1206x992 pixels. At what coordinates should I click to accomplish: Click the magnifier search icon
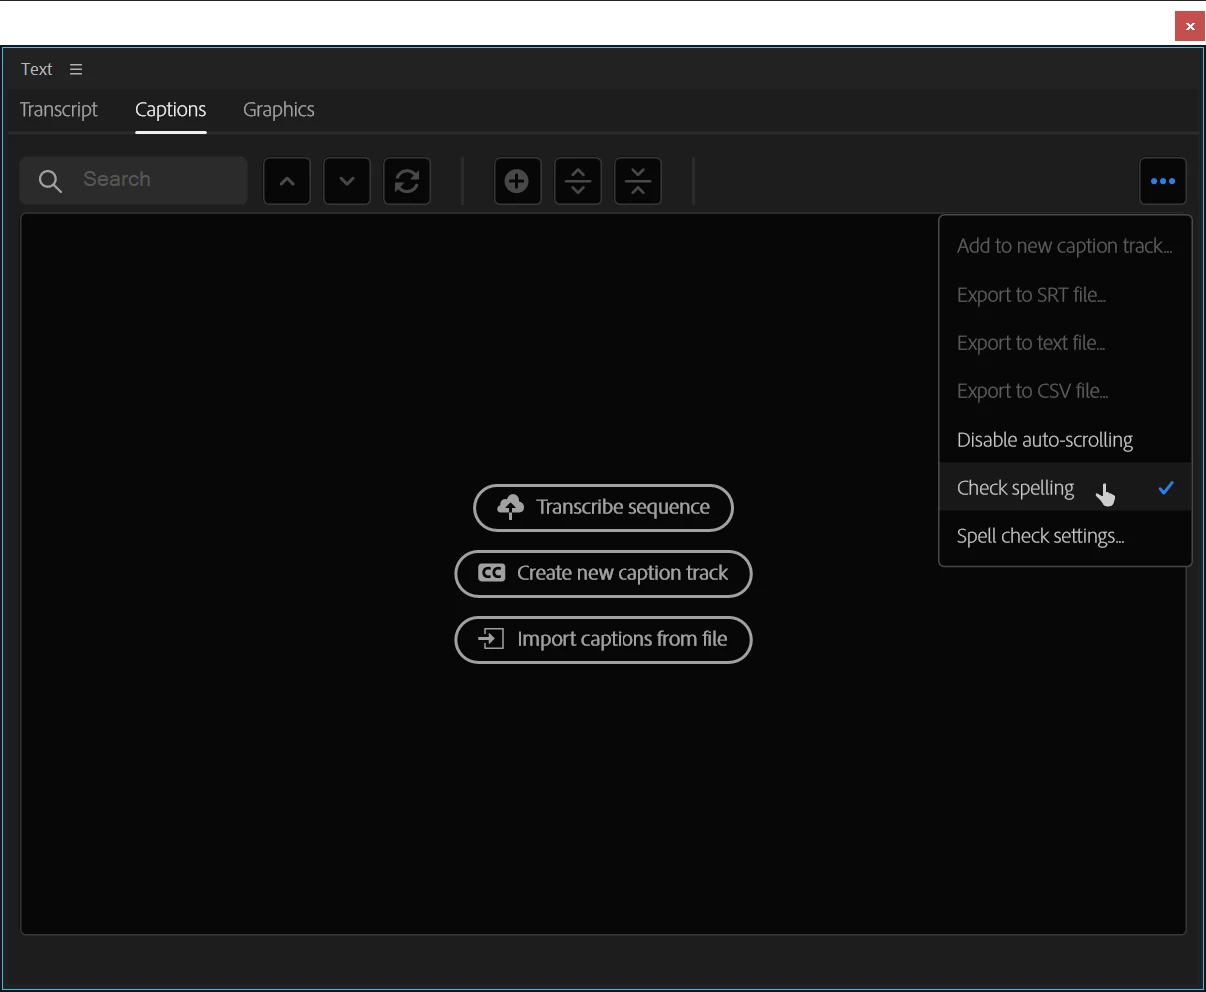coord(50,181)
